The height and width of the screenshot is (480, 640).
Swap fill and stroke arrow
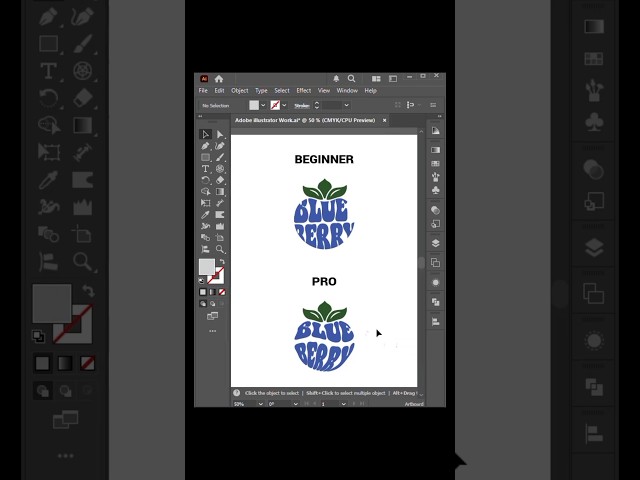pyautogui.click(x=222, y=262)
